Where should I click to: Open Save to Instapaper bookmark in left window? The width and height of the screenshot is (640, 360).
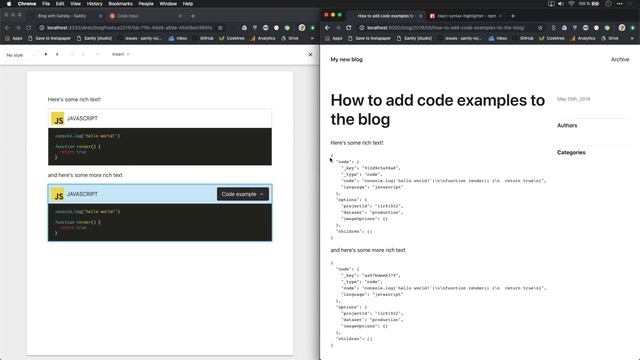click(49, 38)
